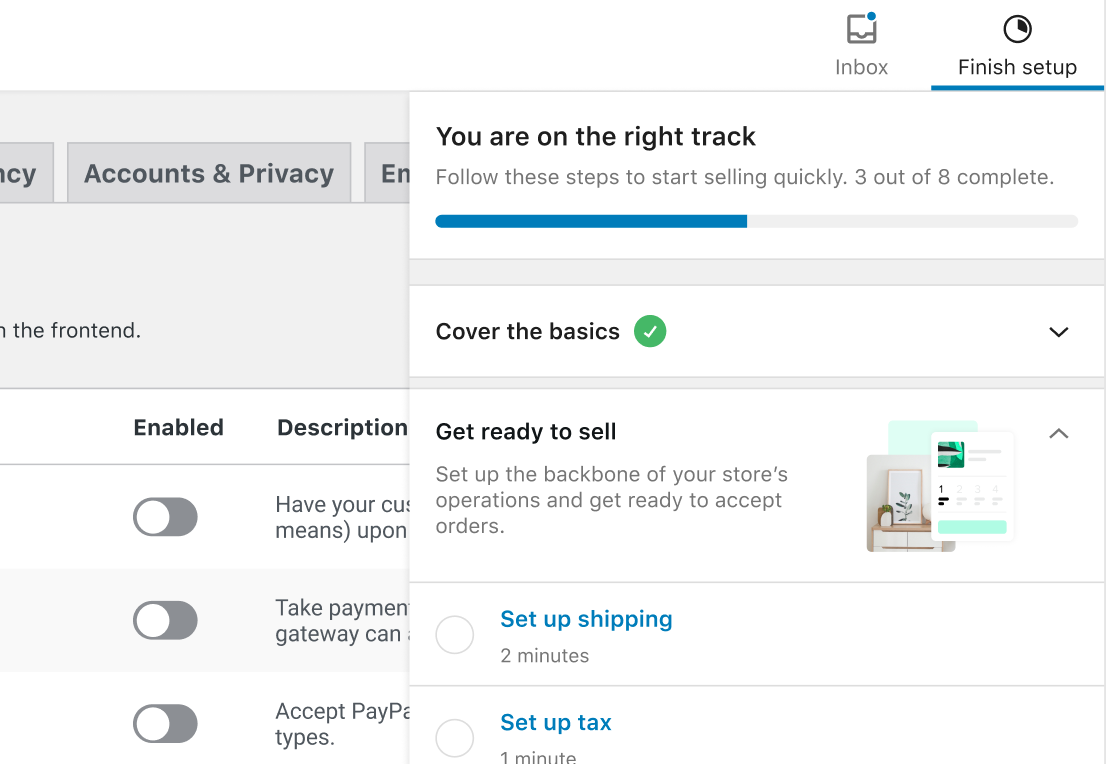
Task: Click the Finish setup progress clock icon
Action: pos(1016,27)
